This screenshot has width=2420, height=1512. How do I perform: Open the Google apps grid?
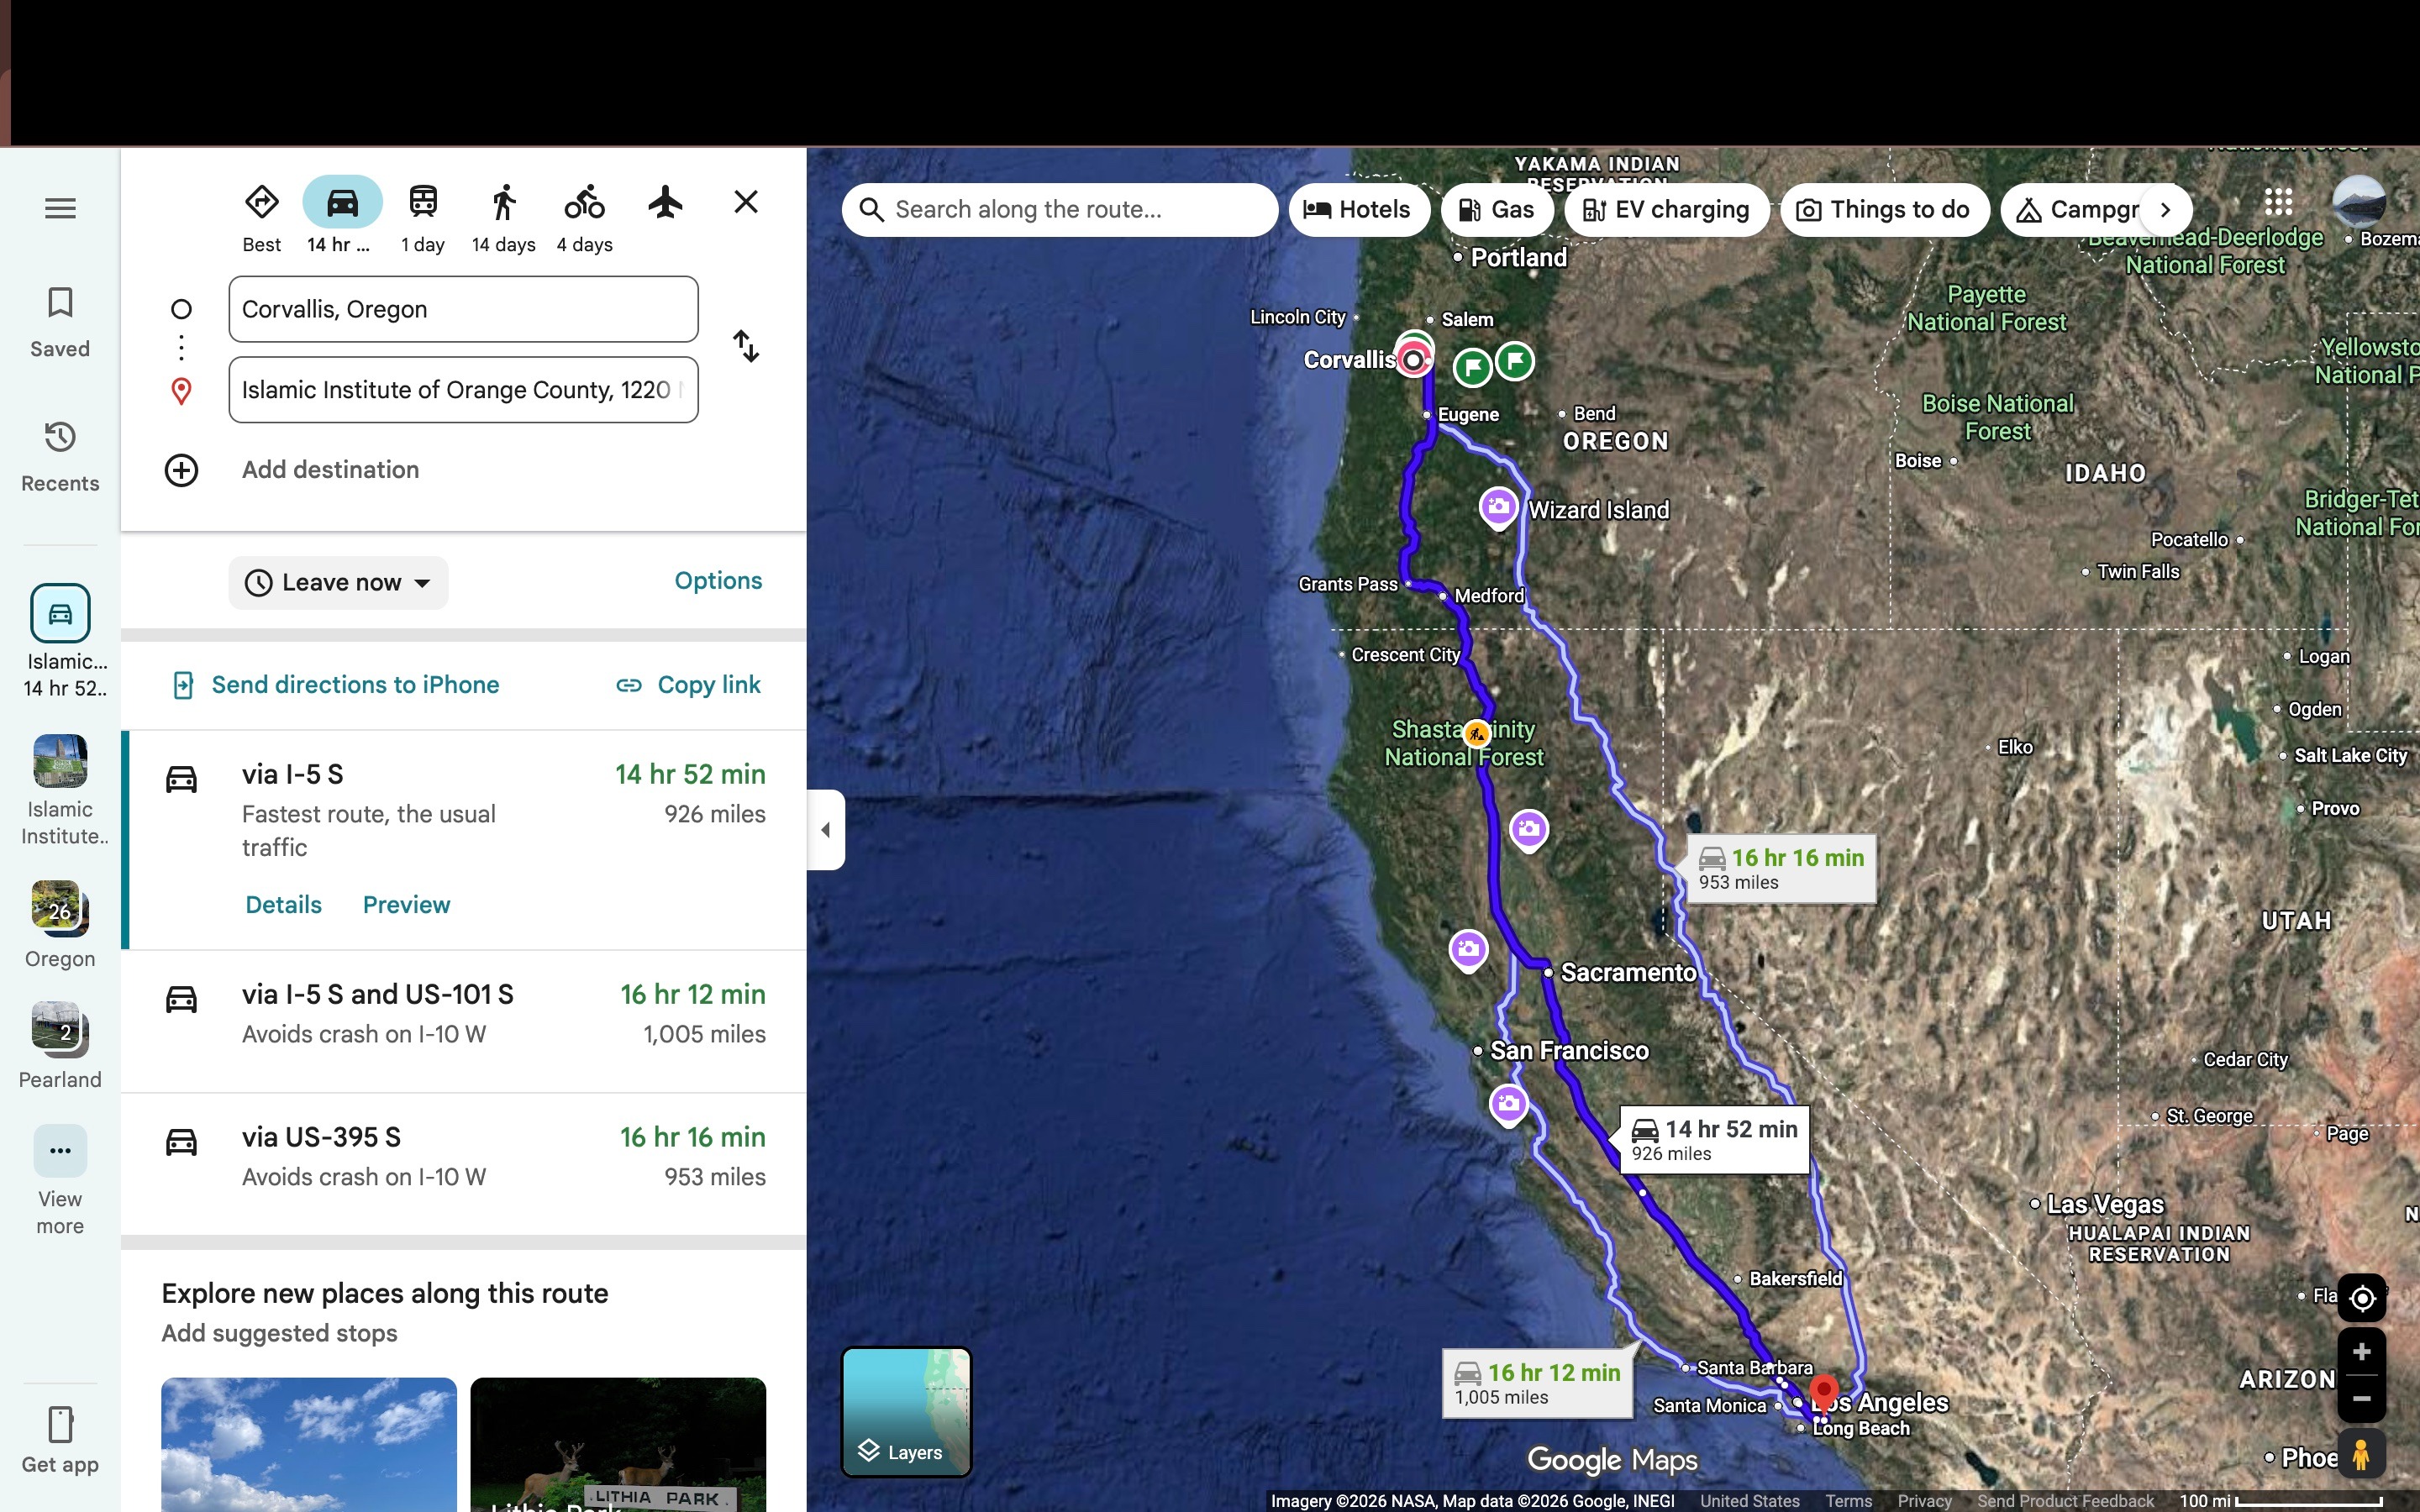click(2278, 203)
